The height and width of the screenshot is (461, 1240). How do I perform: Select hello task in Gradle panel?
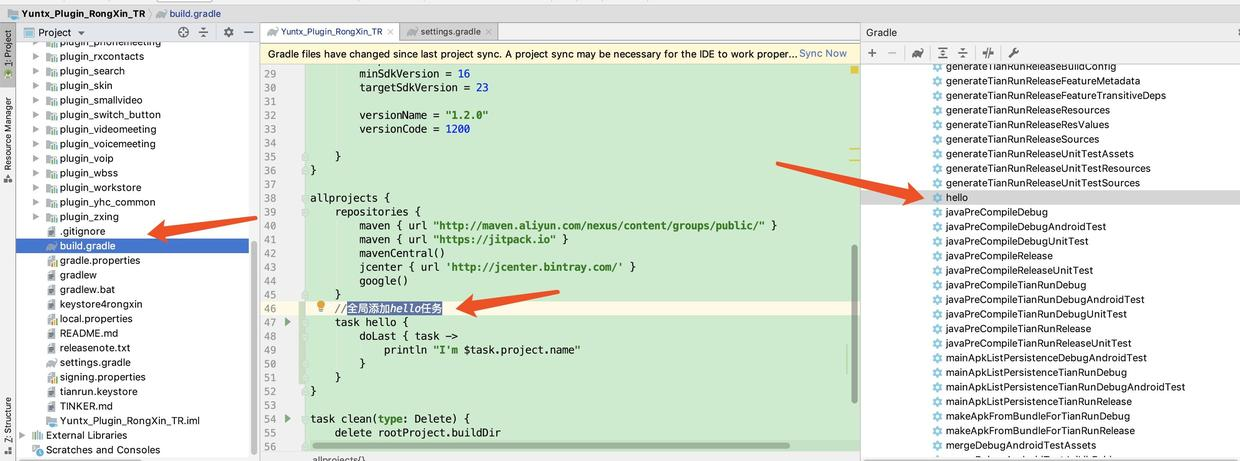click(957, 198)
